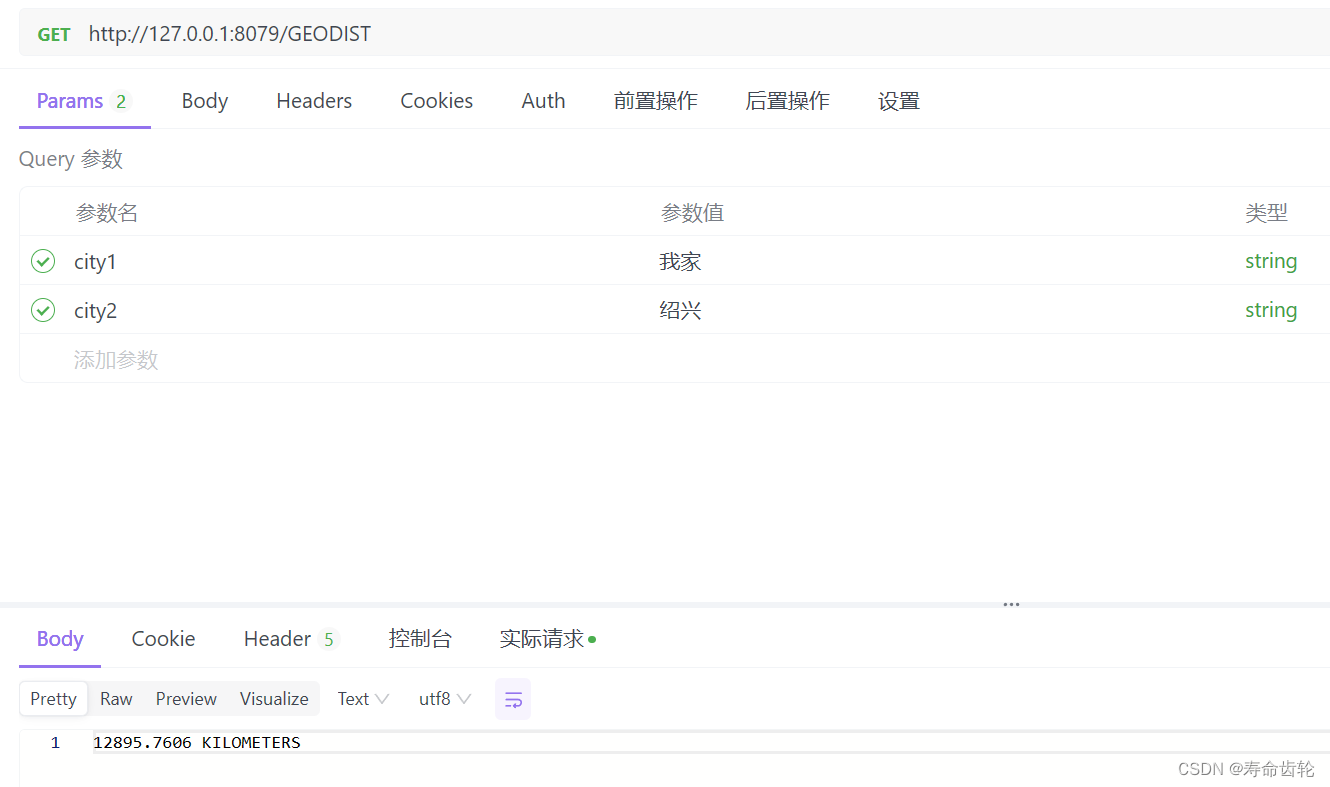Uncheck the city2 parameter checkbox
The width and height of the screenshot is (1330, 787).
tap(43, 310)
